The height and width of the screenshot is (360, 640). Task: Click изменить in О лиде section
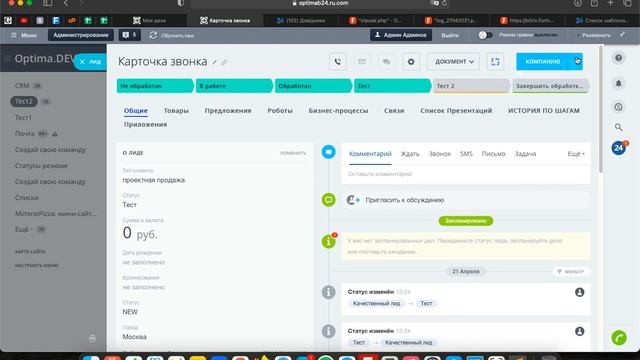click(x=293, y=153)
